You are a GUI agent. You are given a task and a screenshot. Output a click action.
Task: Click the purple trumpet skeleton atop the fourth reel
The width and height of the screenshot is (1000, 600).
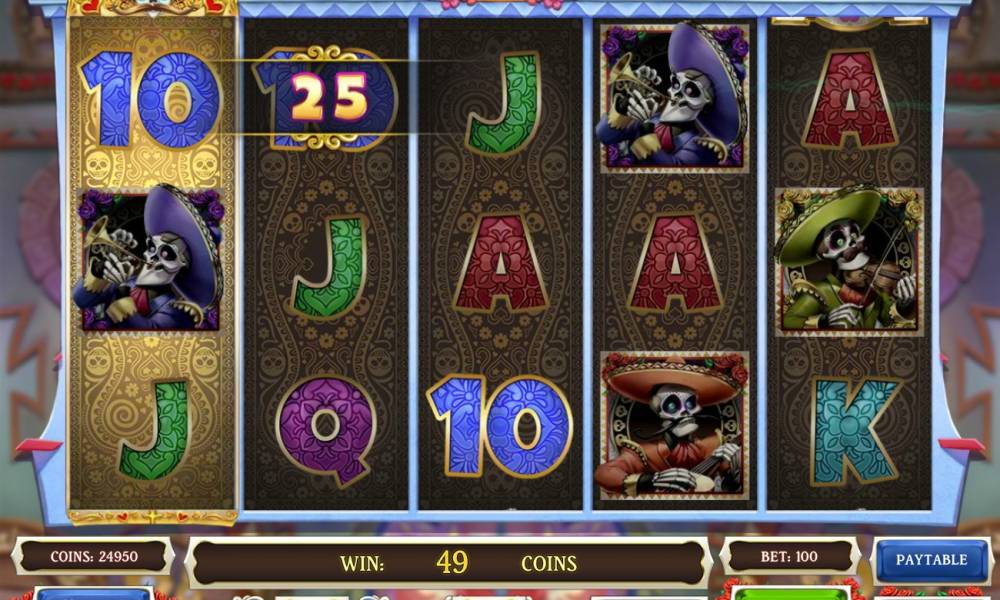673,97
